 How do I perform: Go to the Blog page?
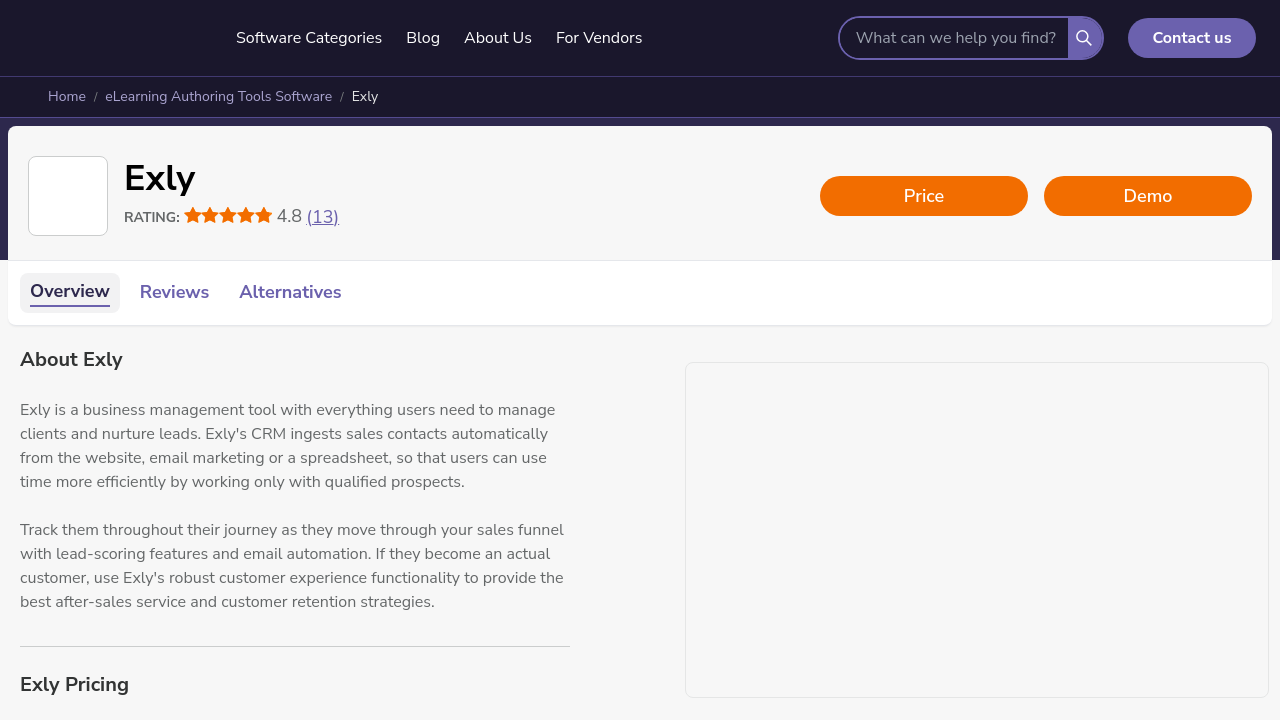(x=423, y=38)
